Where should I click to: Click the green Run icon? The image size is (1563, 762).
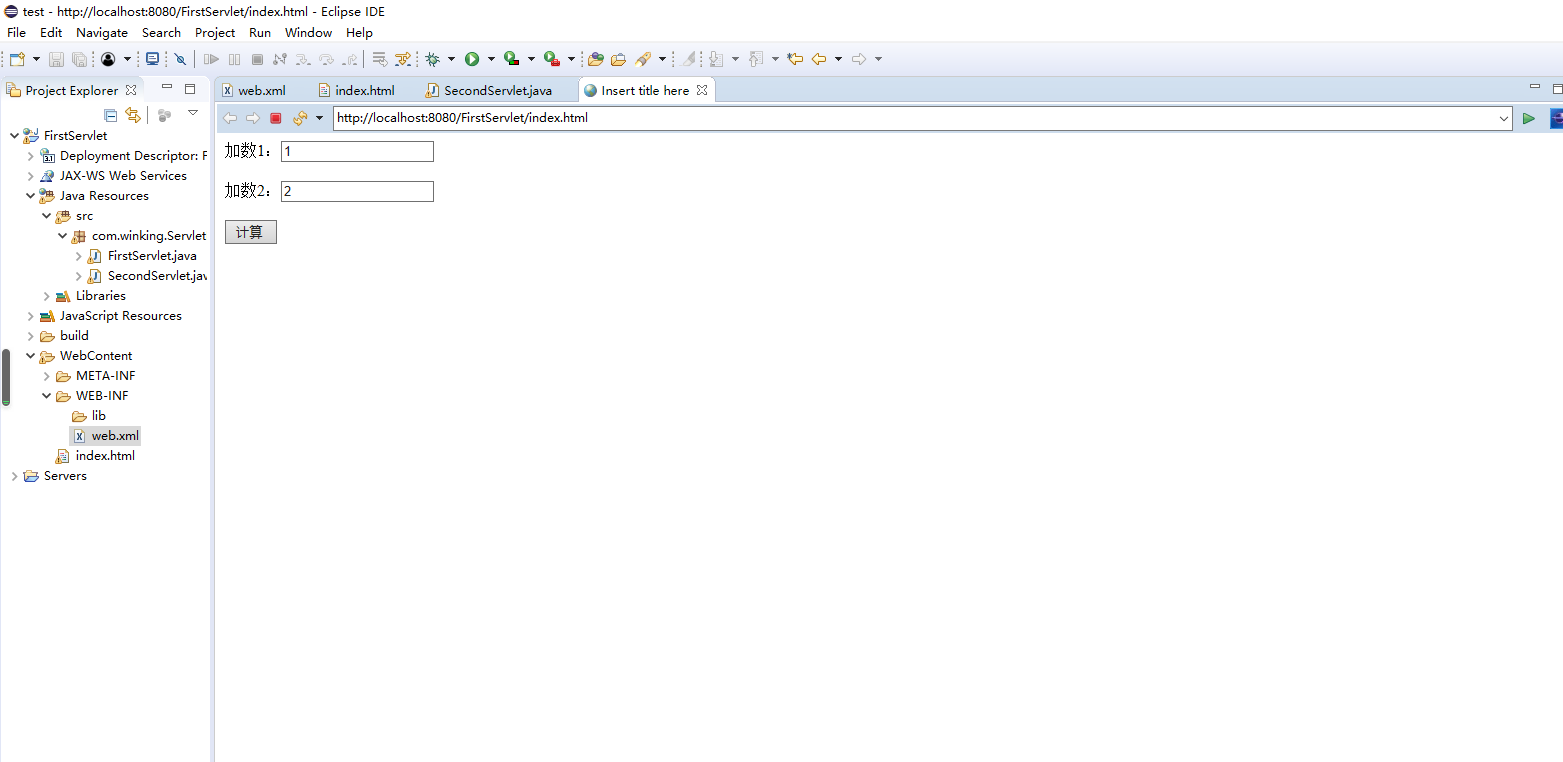coord(472,59)
